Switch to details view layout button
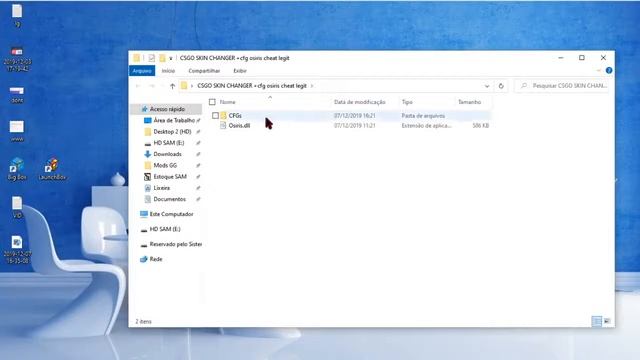 (x=597, y=321)
